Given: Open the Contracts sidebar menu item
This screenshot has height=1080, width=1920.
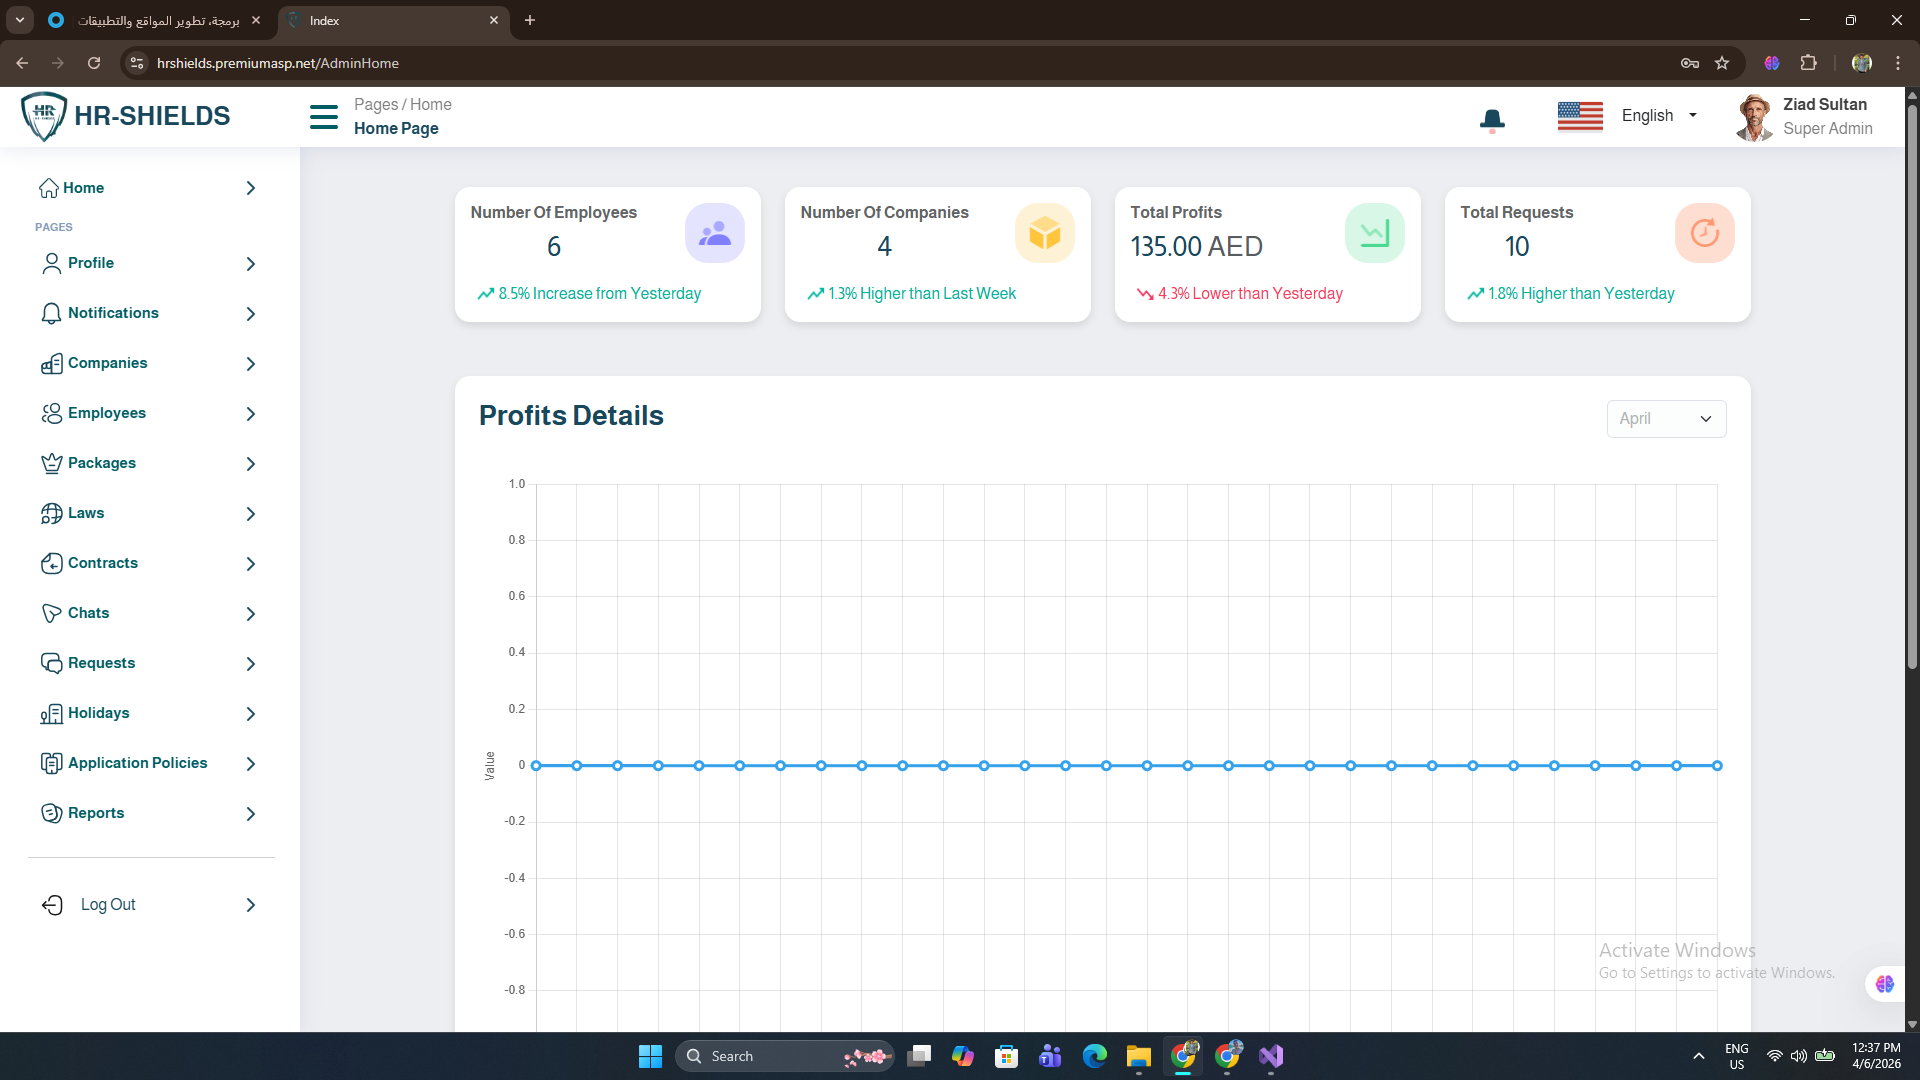Looking at the screenshot, I should (x=103, y=563).
